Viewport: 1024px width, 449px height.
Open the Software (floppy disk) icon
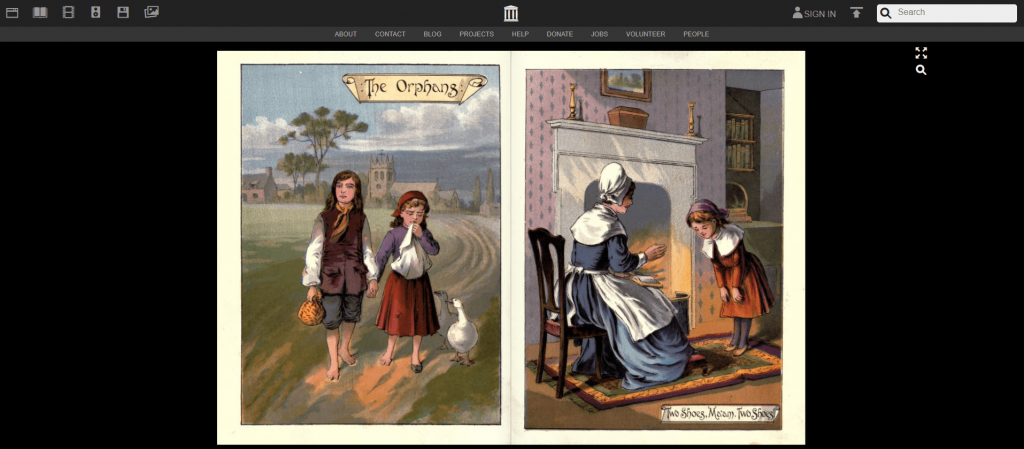click(x=123, y=12)
